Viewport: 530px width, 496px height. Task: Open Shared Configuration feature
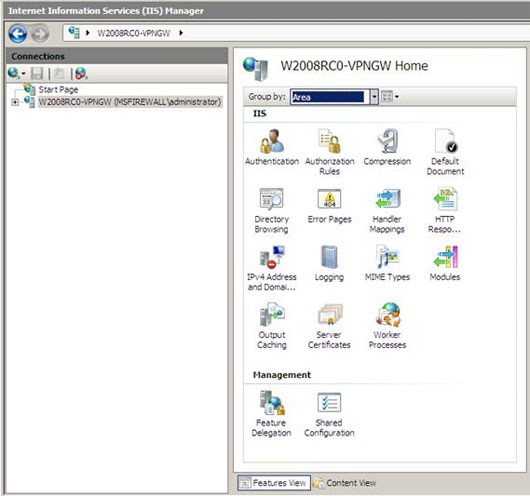click(x=329, y=414)
